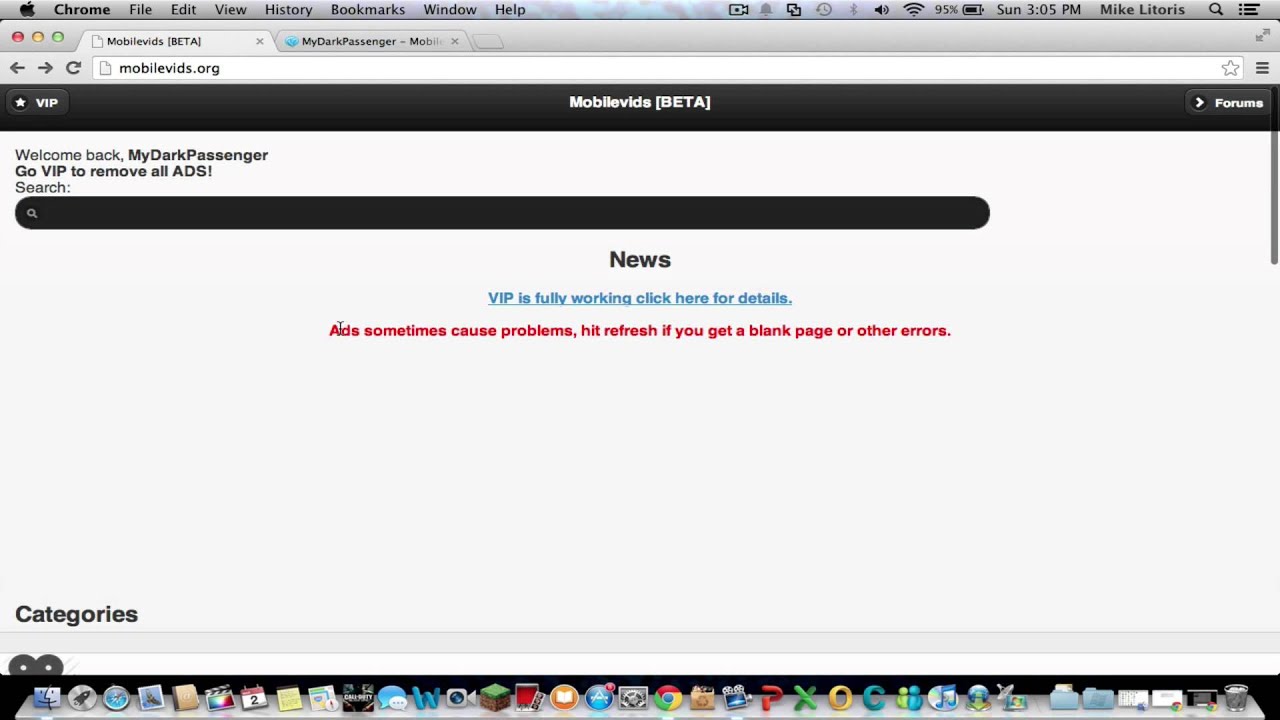Open iTunes in the Dock
Viewport: 1280px width, 720px height.
tap(943, 697)
